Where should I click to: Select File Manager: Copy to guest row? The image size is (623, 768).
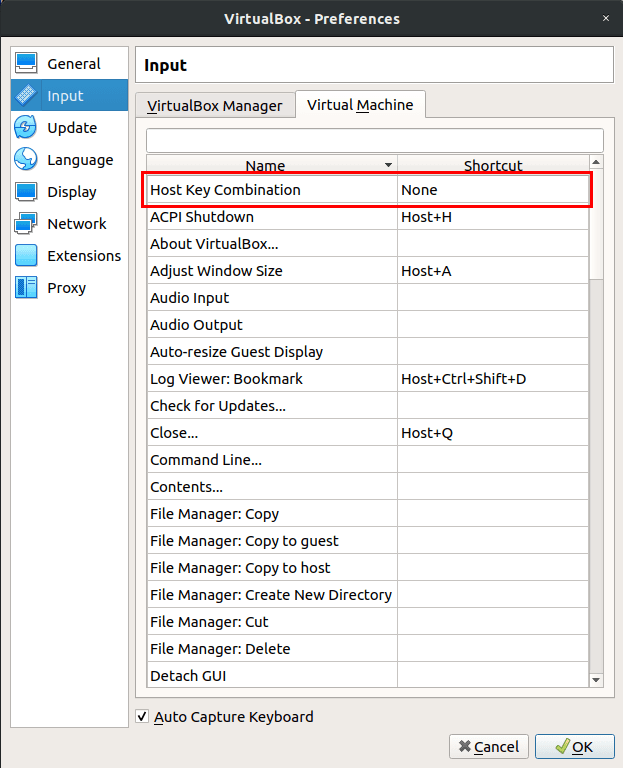pos(368,540)
